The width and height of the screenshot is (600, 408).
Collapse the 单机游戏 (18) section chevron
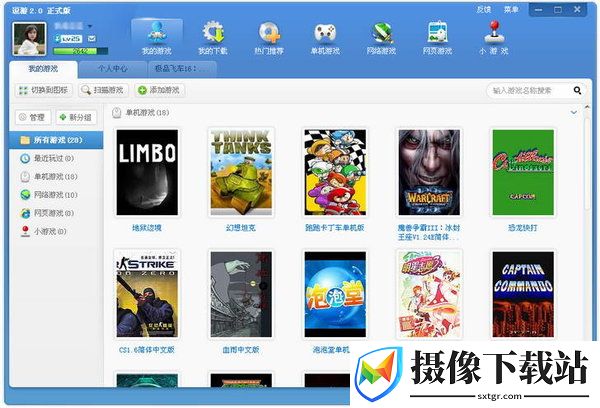click(x=574, y=113)
